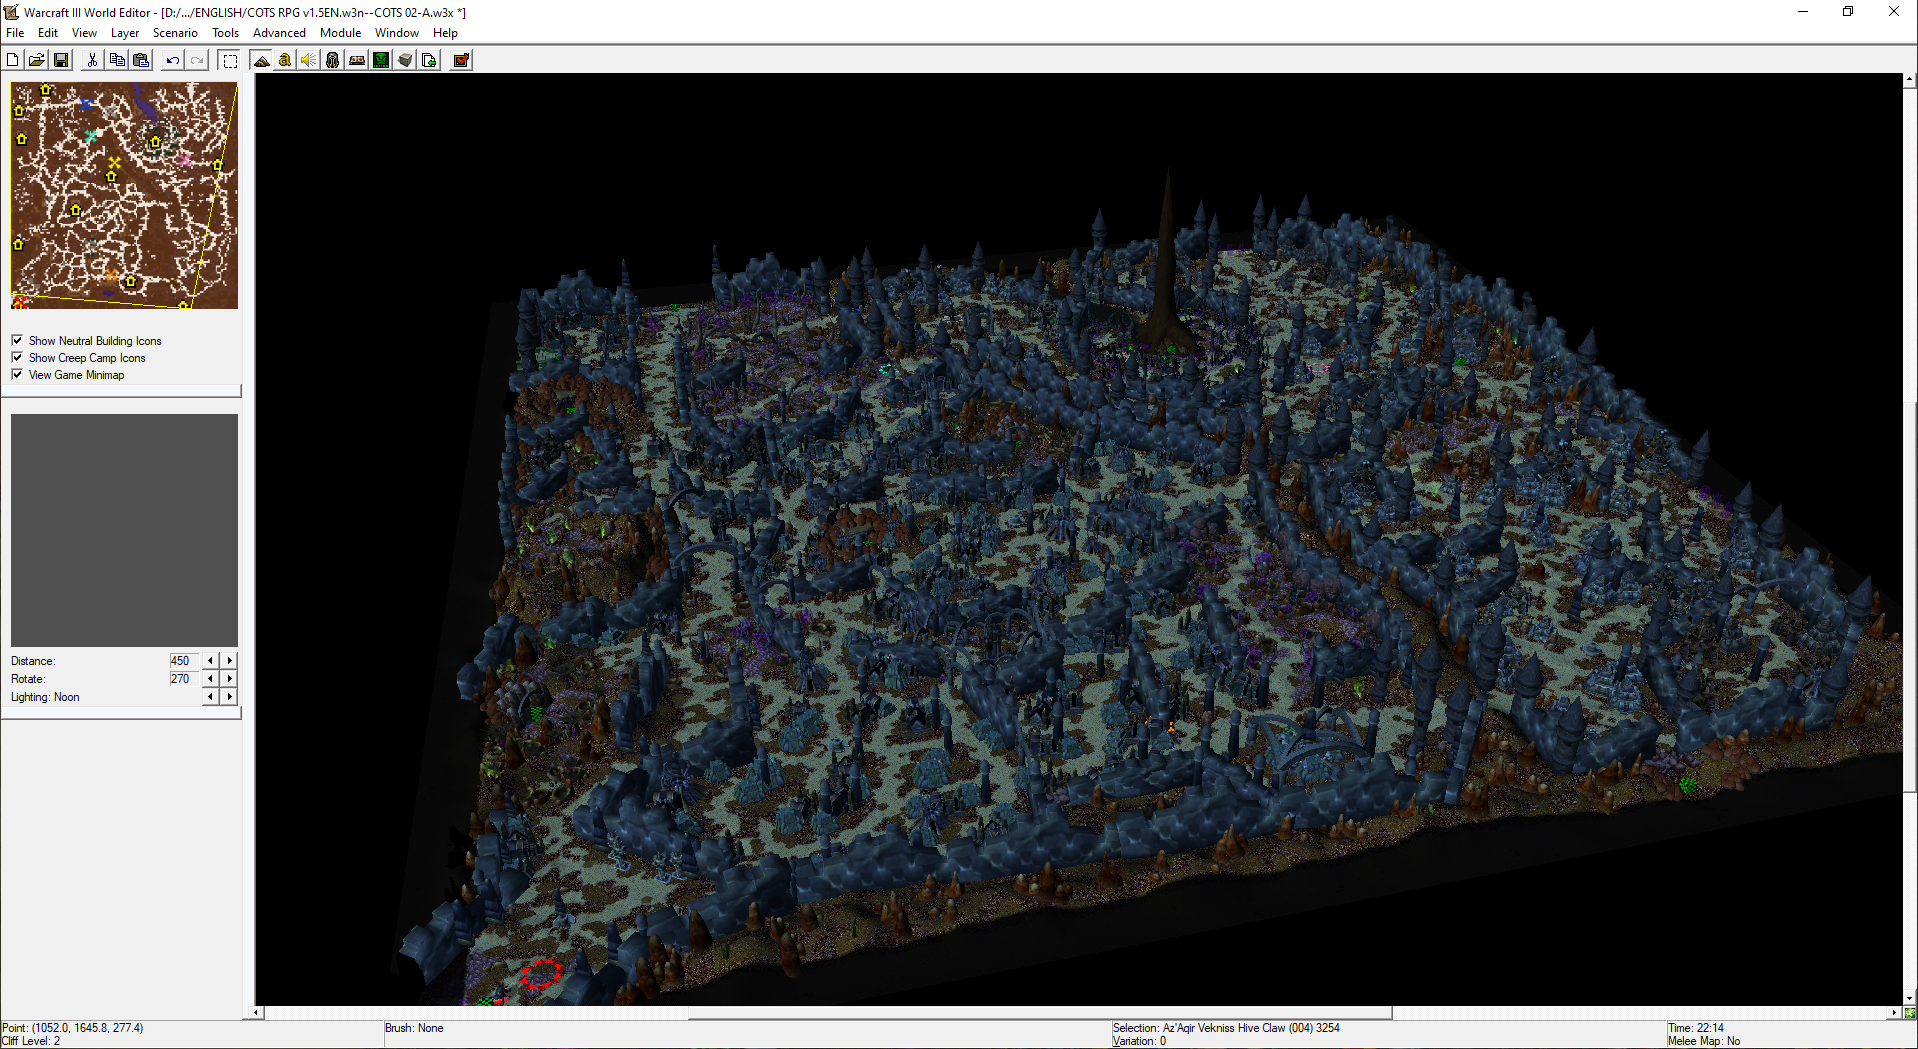Click on the minimap overview

124,195
